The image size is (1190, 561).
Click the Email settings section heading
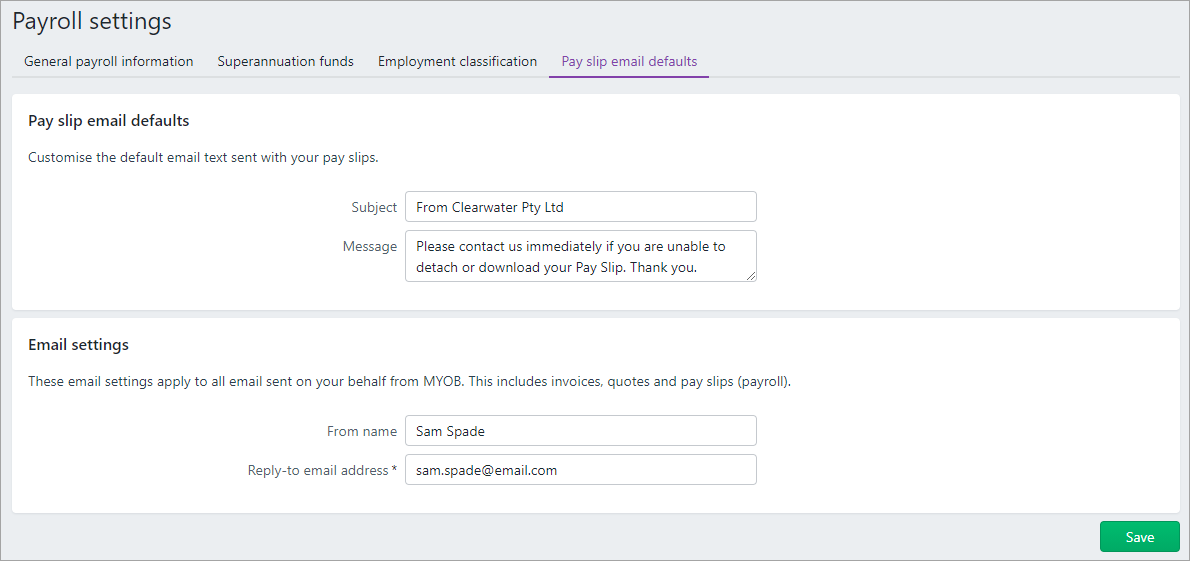(x=78, y=345)
